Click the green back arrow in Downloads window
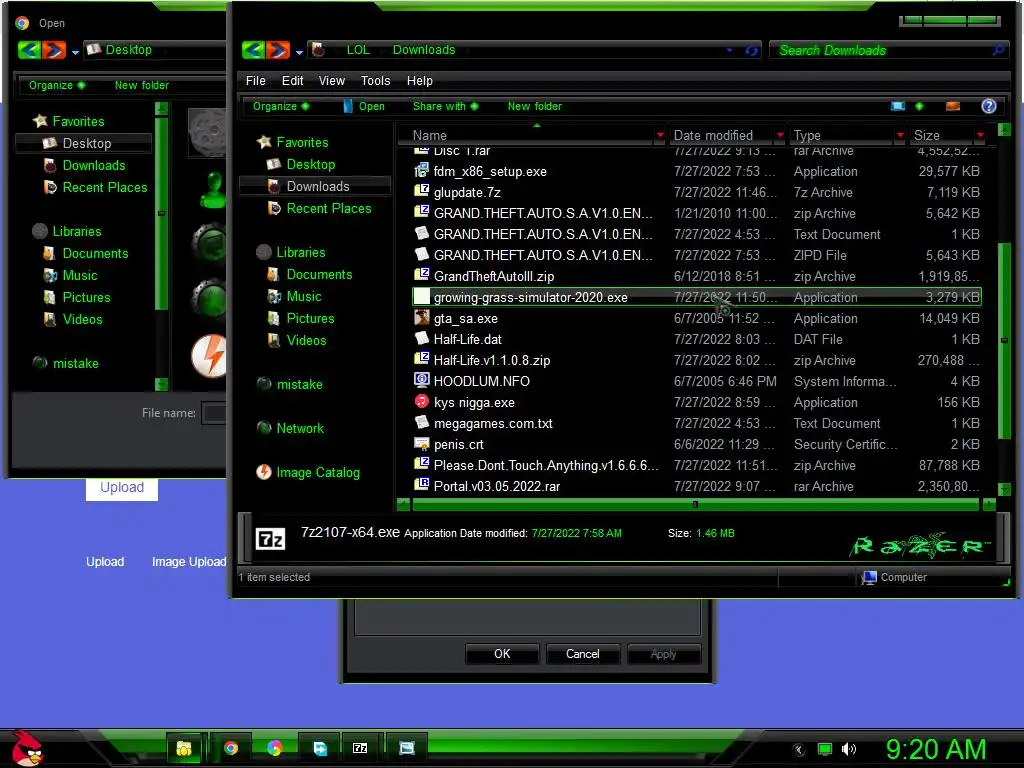The width and height of the screenshot is (1024, 768). click(253, 50)
